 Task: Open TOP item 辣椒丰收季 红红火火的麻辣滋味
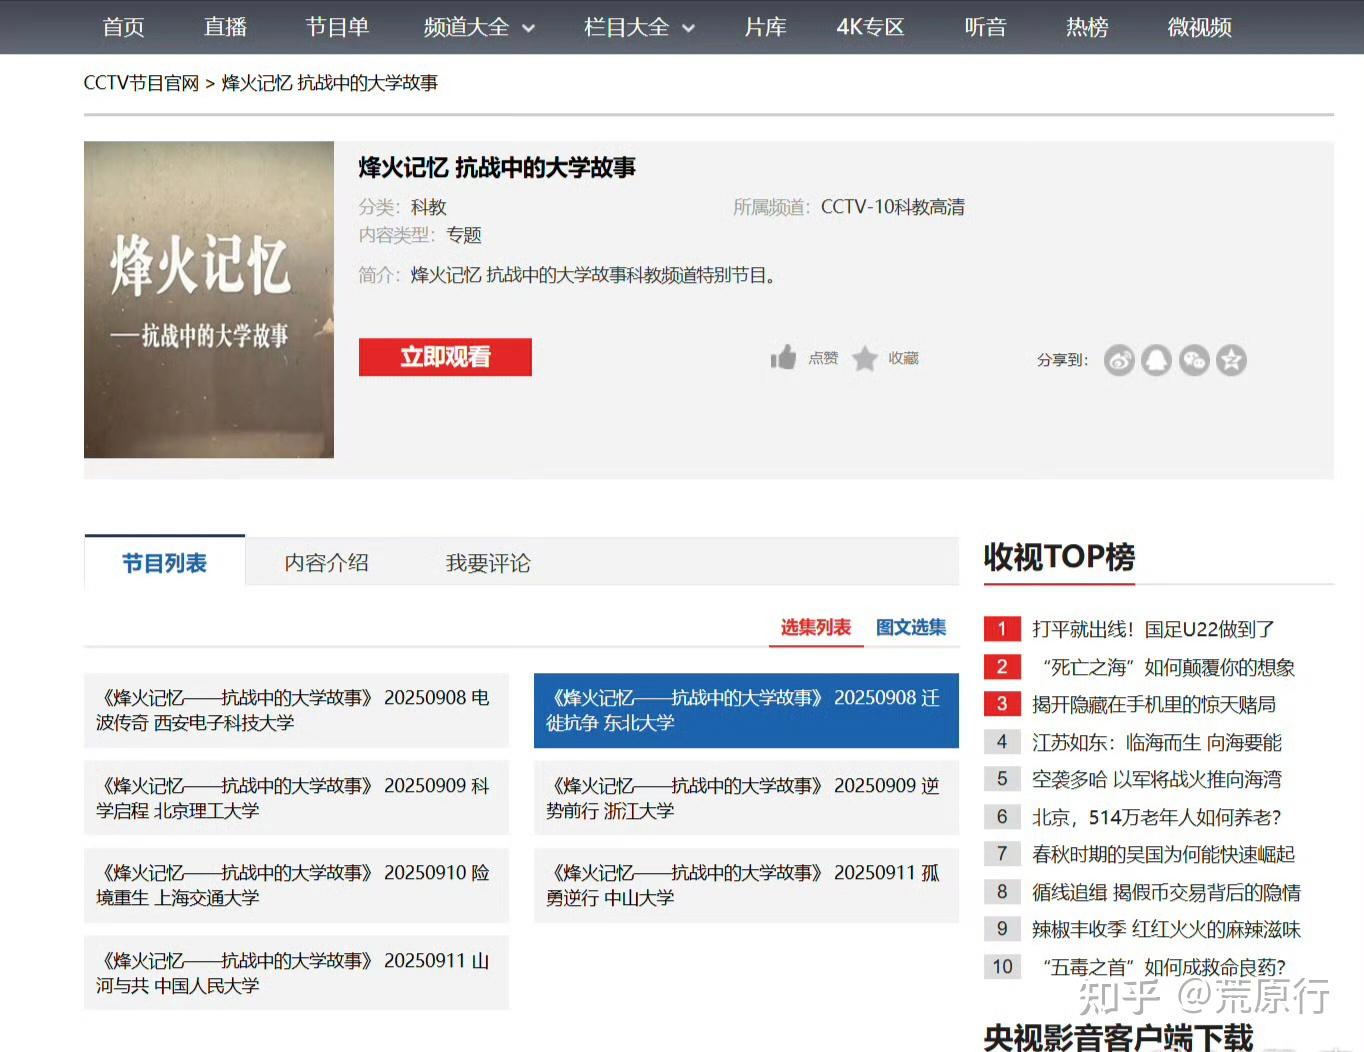[1166, 929]
